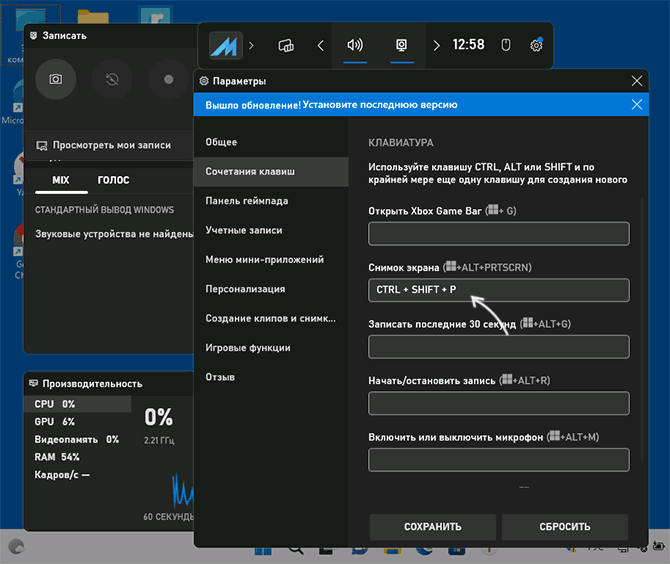The height and width of the screenshot is (564, 670).
Task: Click the СОХРАНИТЬ button
Action: [433, 527]
